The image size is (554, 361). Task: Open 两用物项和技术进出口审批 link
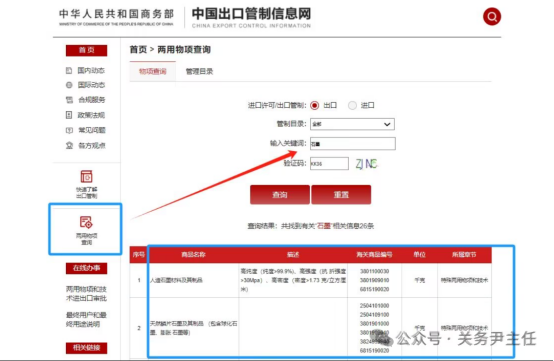86,294
